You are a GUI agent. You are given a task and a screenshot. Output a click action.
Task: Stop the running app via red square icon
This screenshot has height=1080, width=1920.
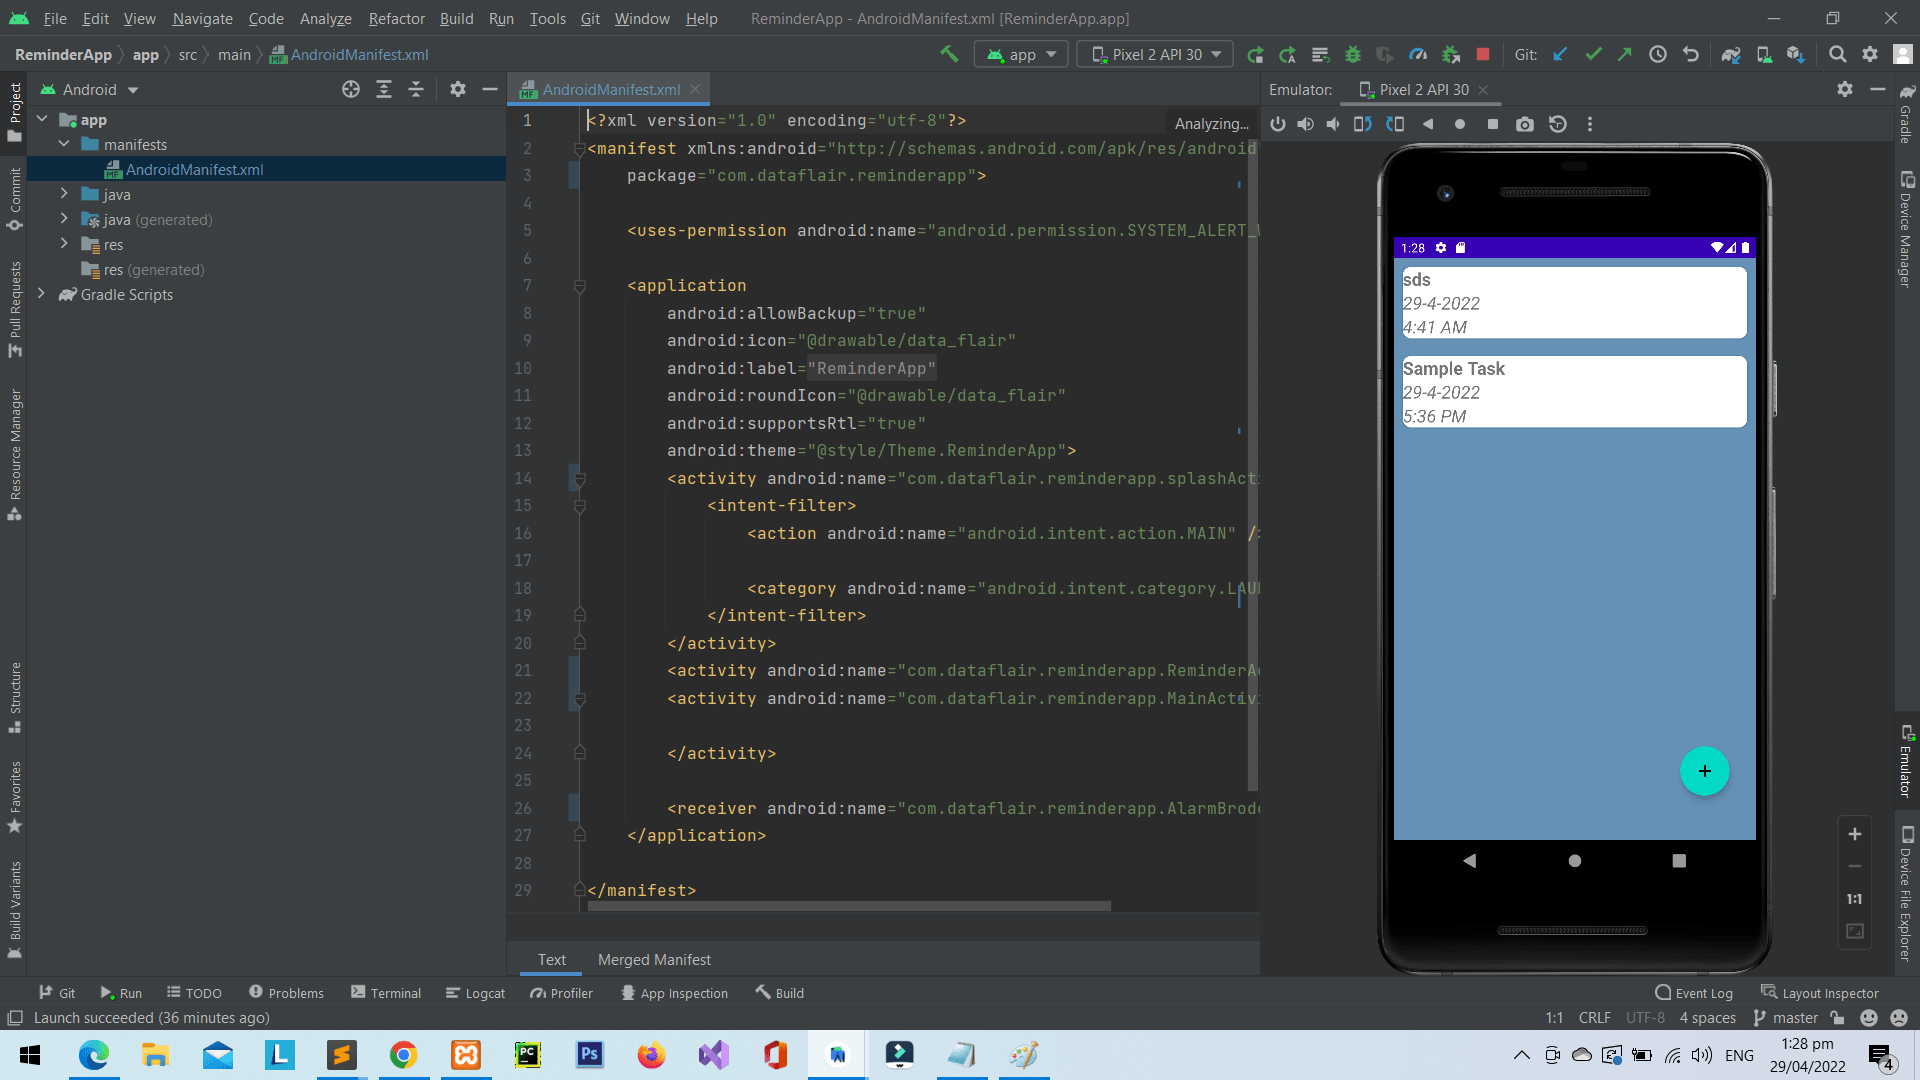tap(1484, 54)
